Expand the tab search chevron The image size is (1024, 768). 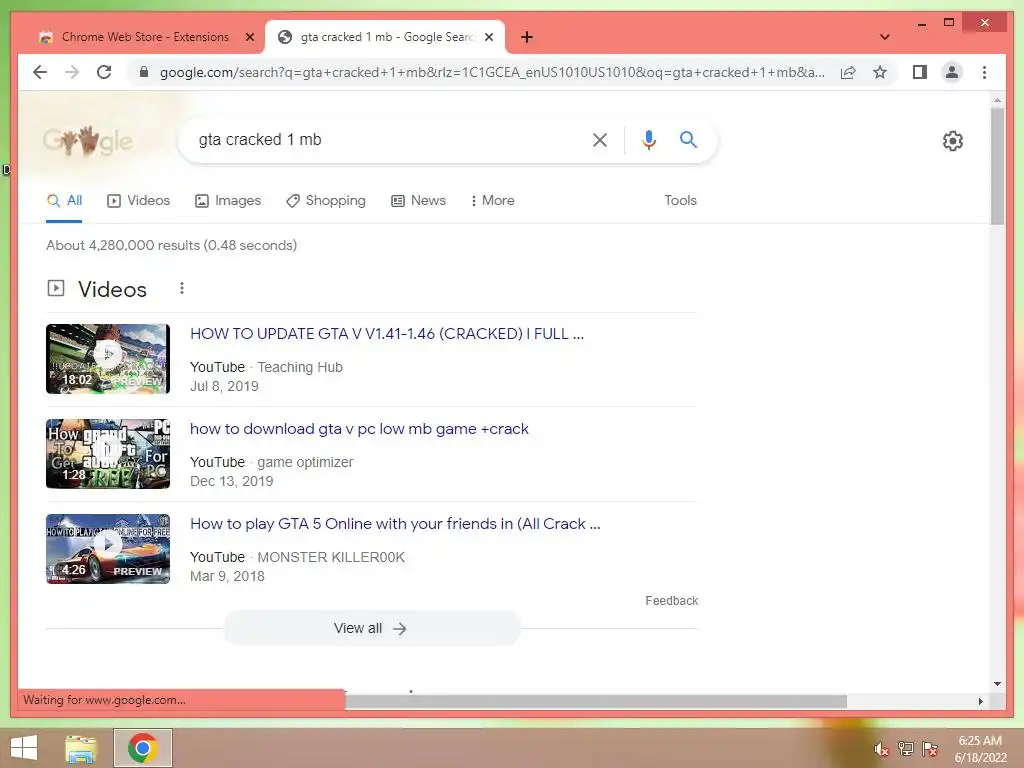coord(885,37)
